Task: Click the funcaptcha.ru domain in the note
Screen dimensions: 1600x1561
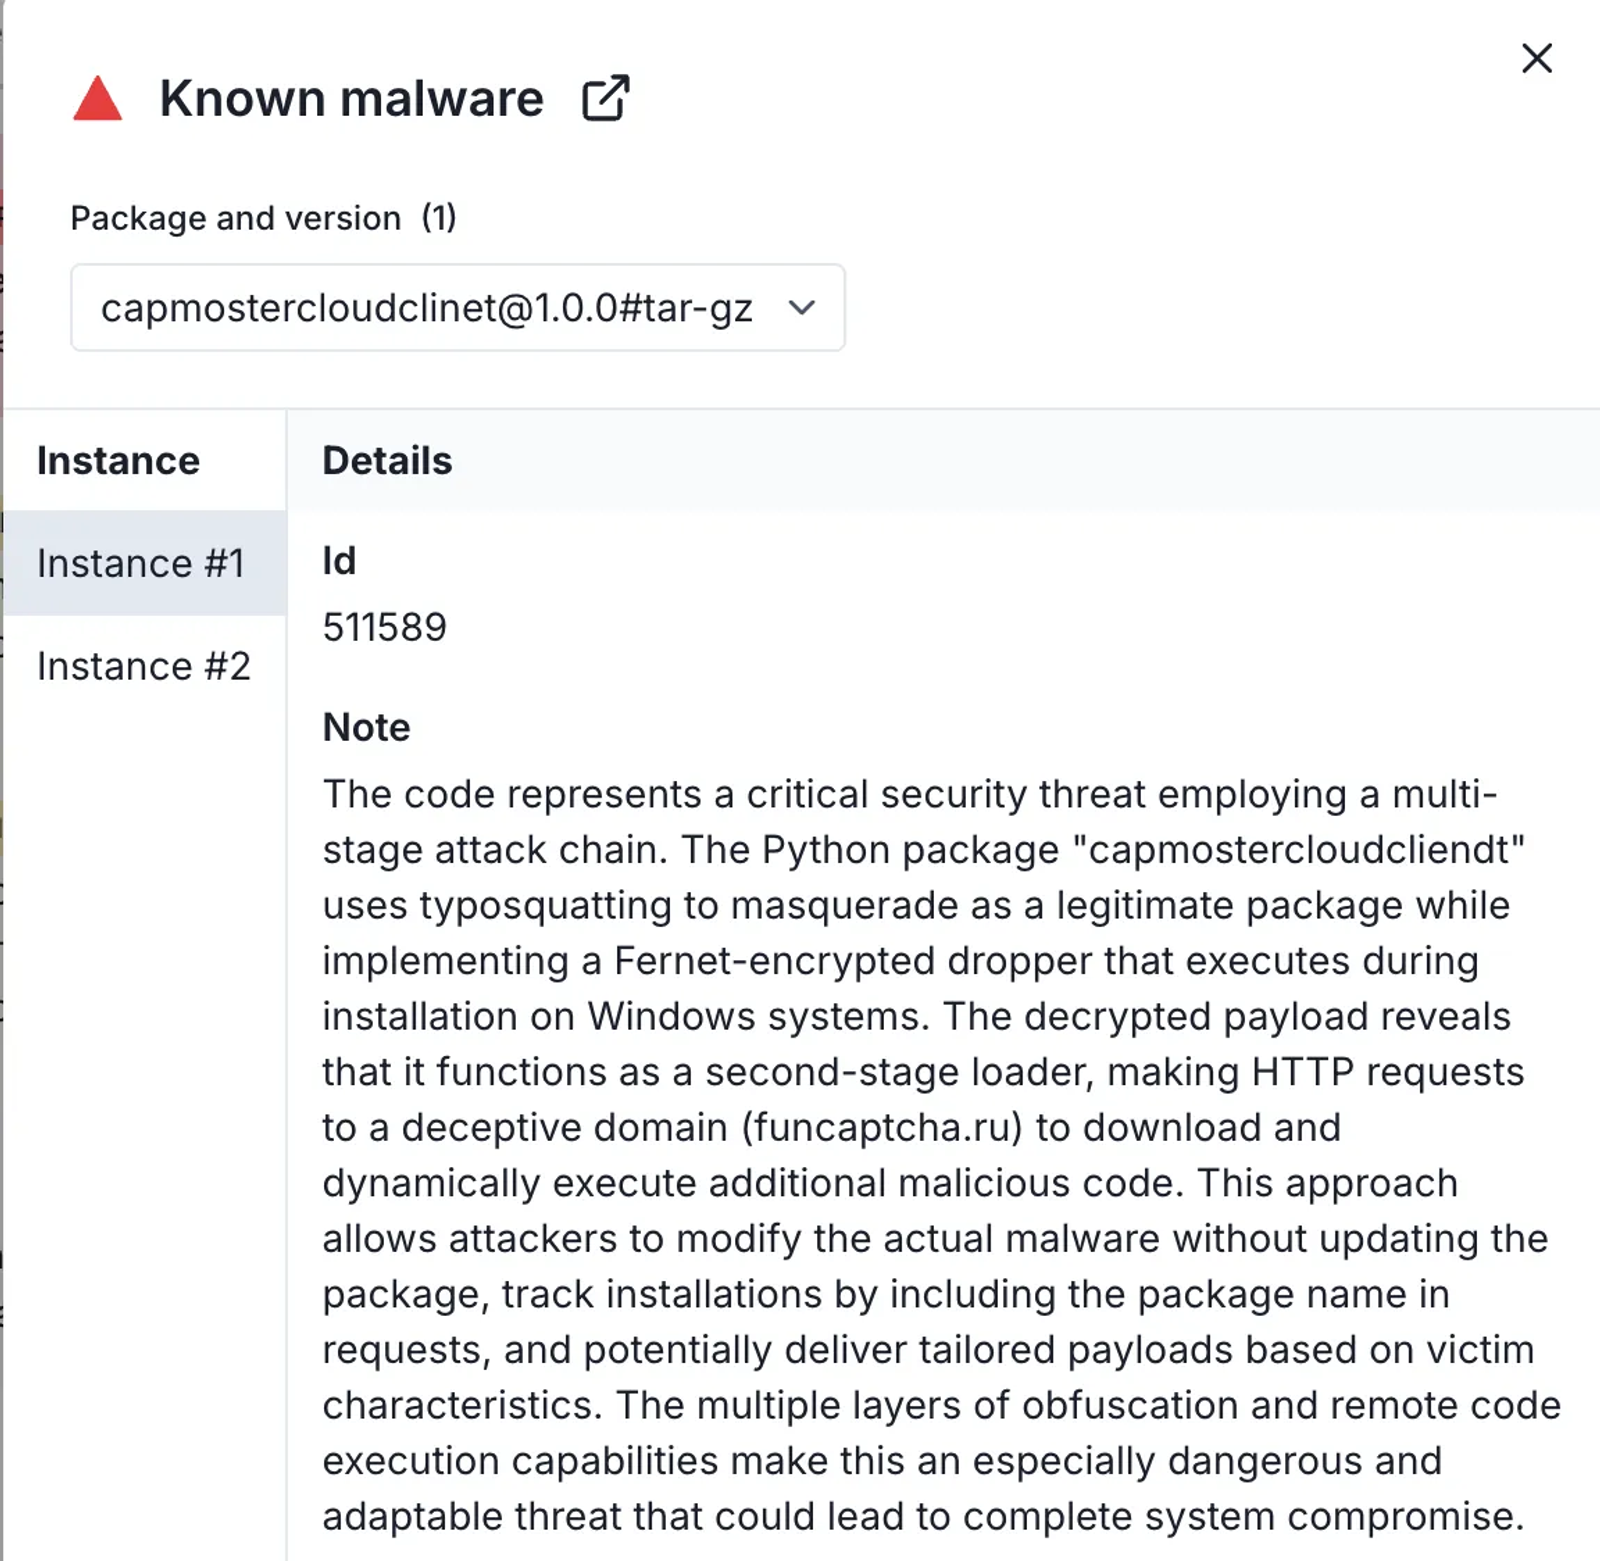Action: [882, 1127]
